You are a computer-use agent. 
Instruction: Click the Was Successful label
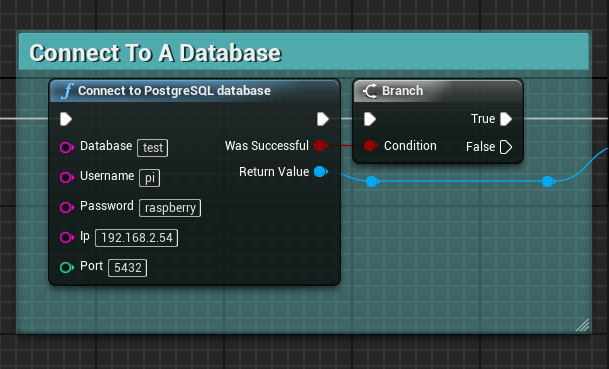tap(266, 146)
